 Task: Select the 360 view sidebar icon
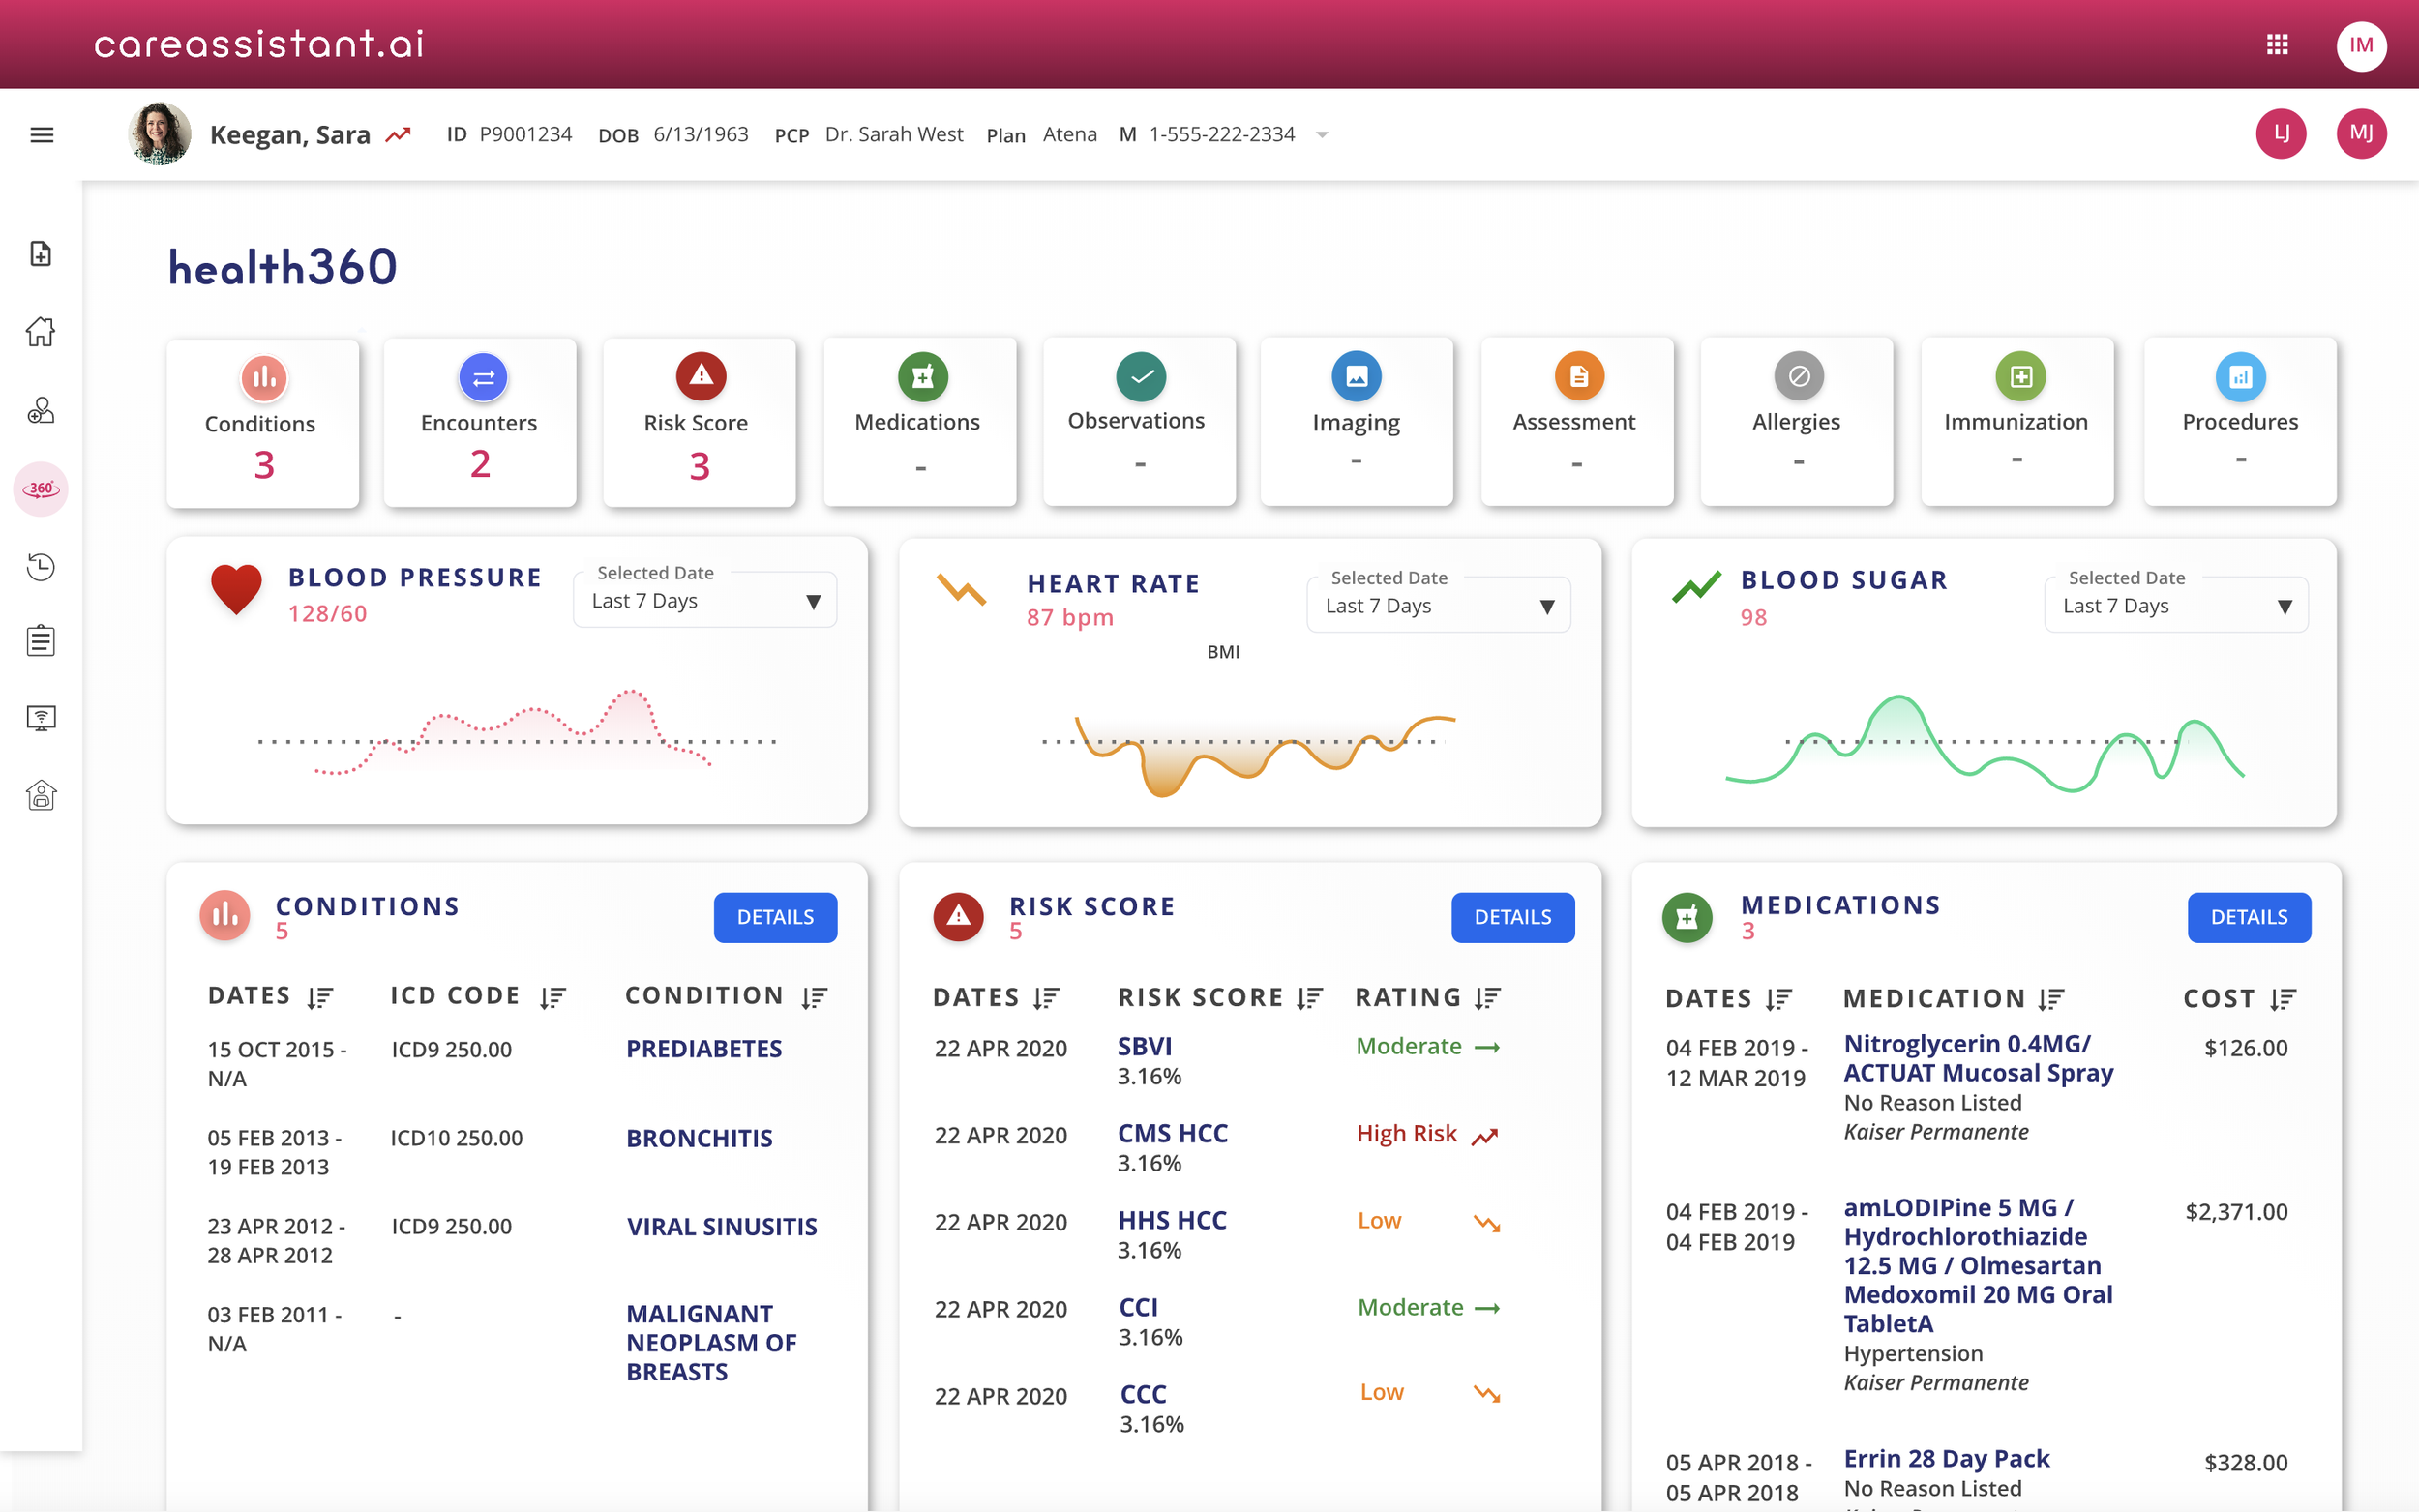[x=41, y=489]
